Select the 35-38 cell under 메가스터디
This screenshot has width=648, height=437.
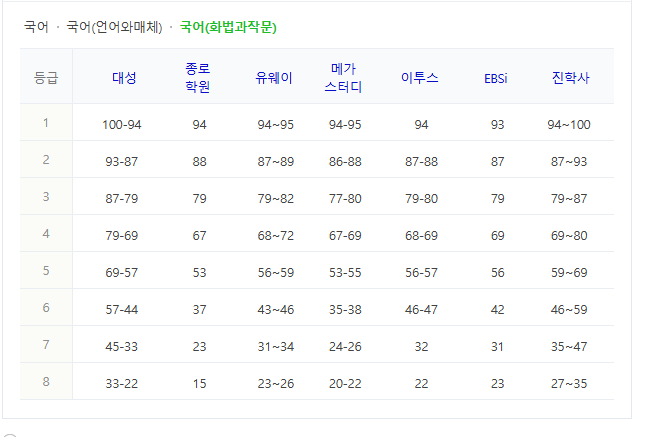click(x=345, y=310)
